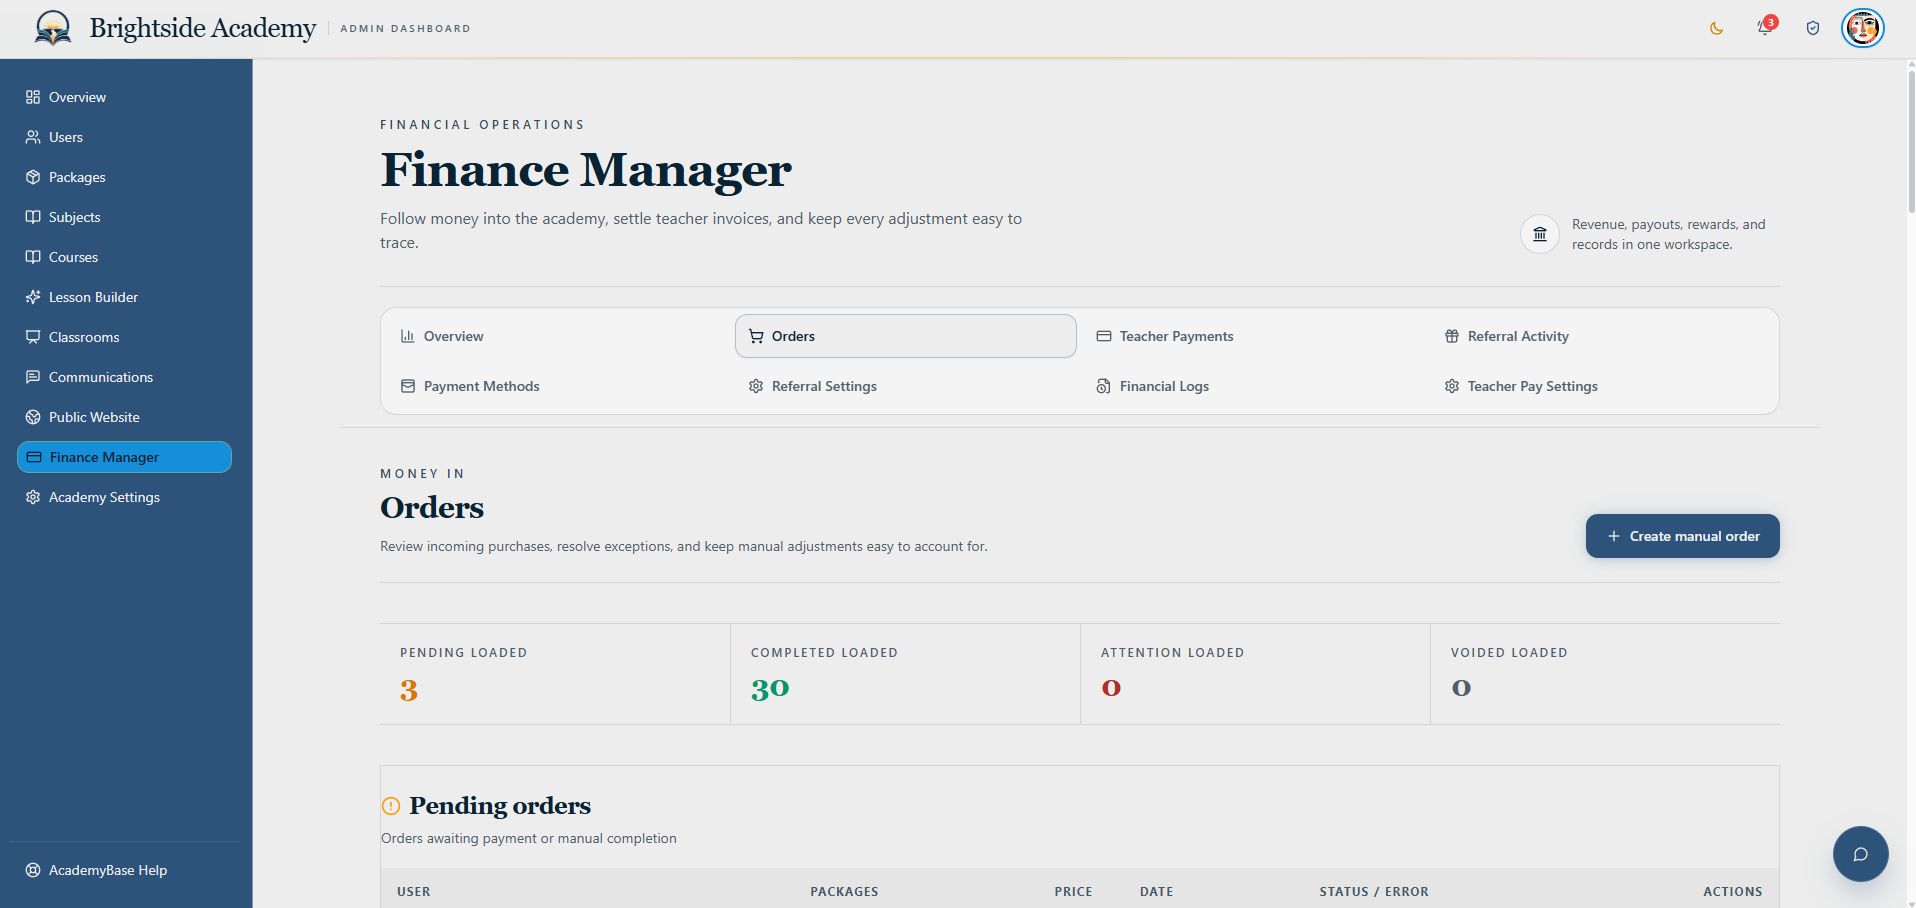Image resolution: width=1916 pixels, height=908 pixels.
Task: Open notifications bell with badge
Action: [x=1765, y=27]
